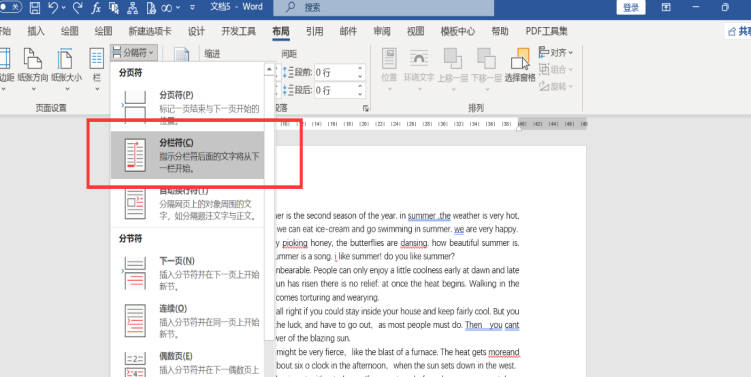This screenshot has height=377, width=751.
Task: Select the 布局 tab
Action: (x=281, y=31)
